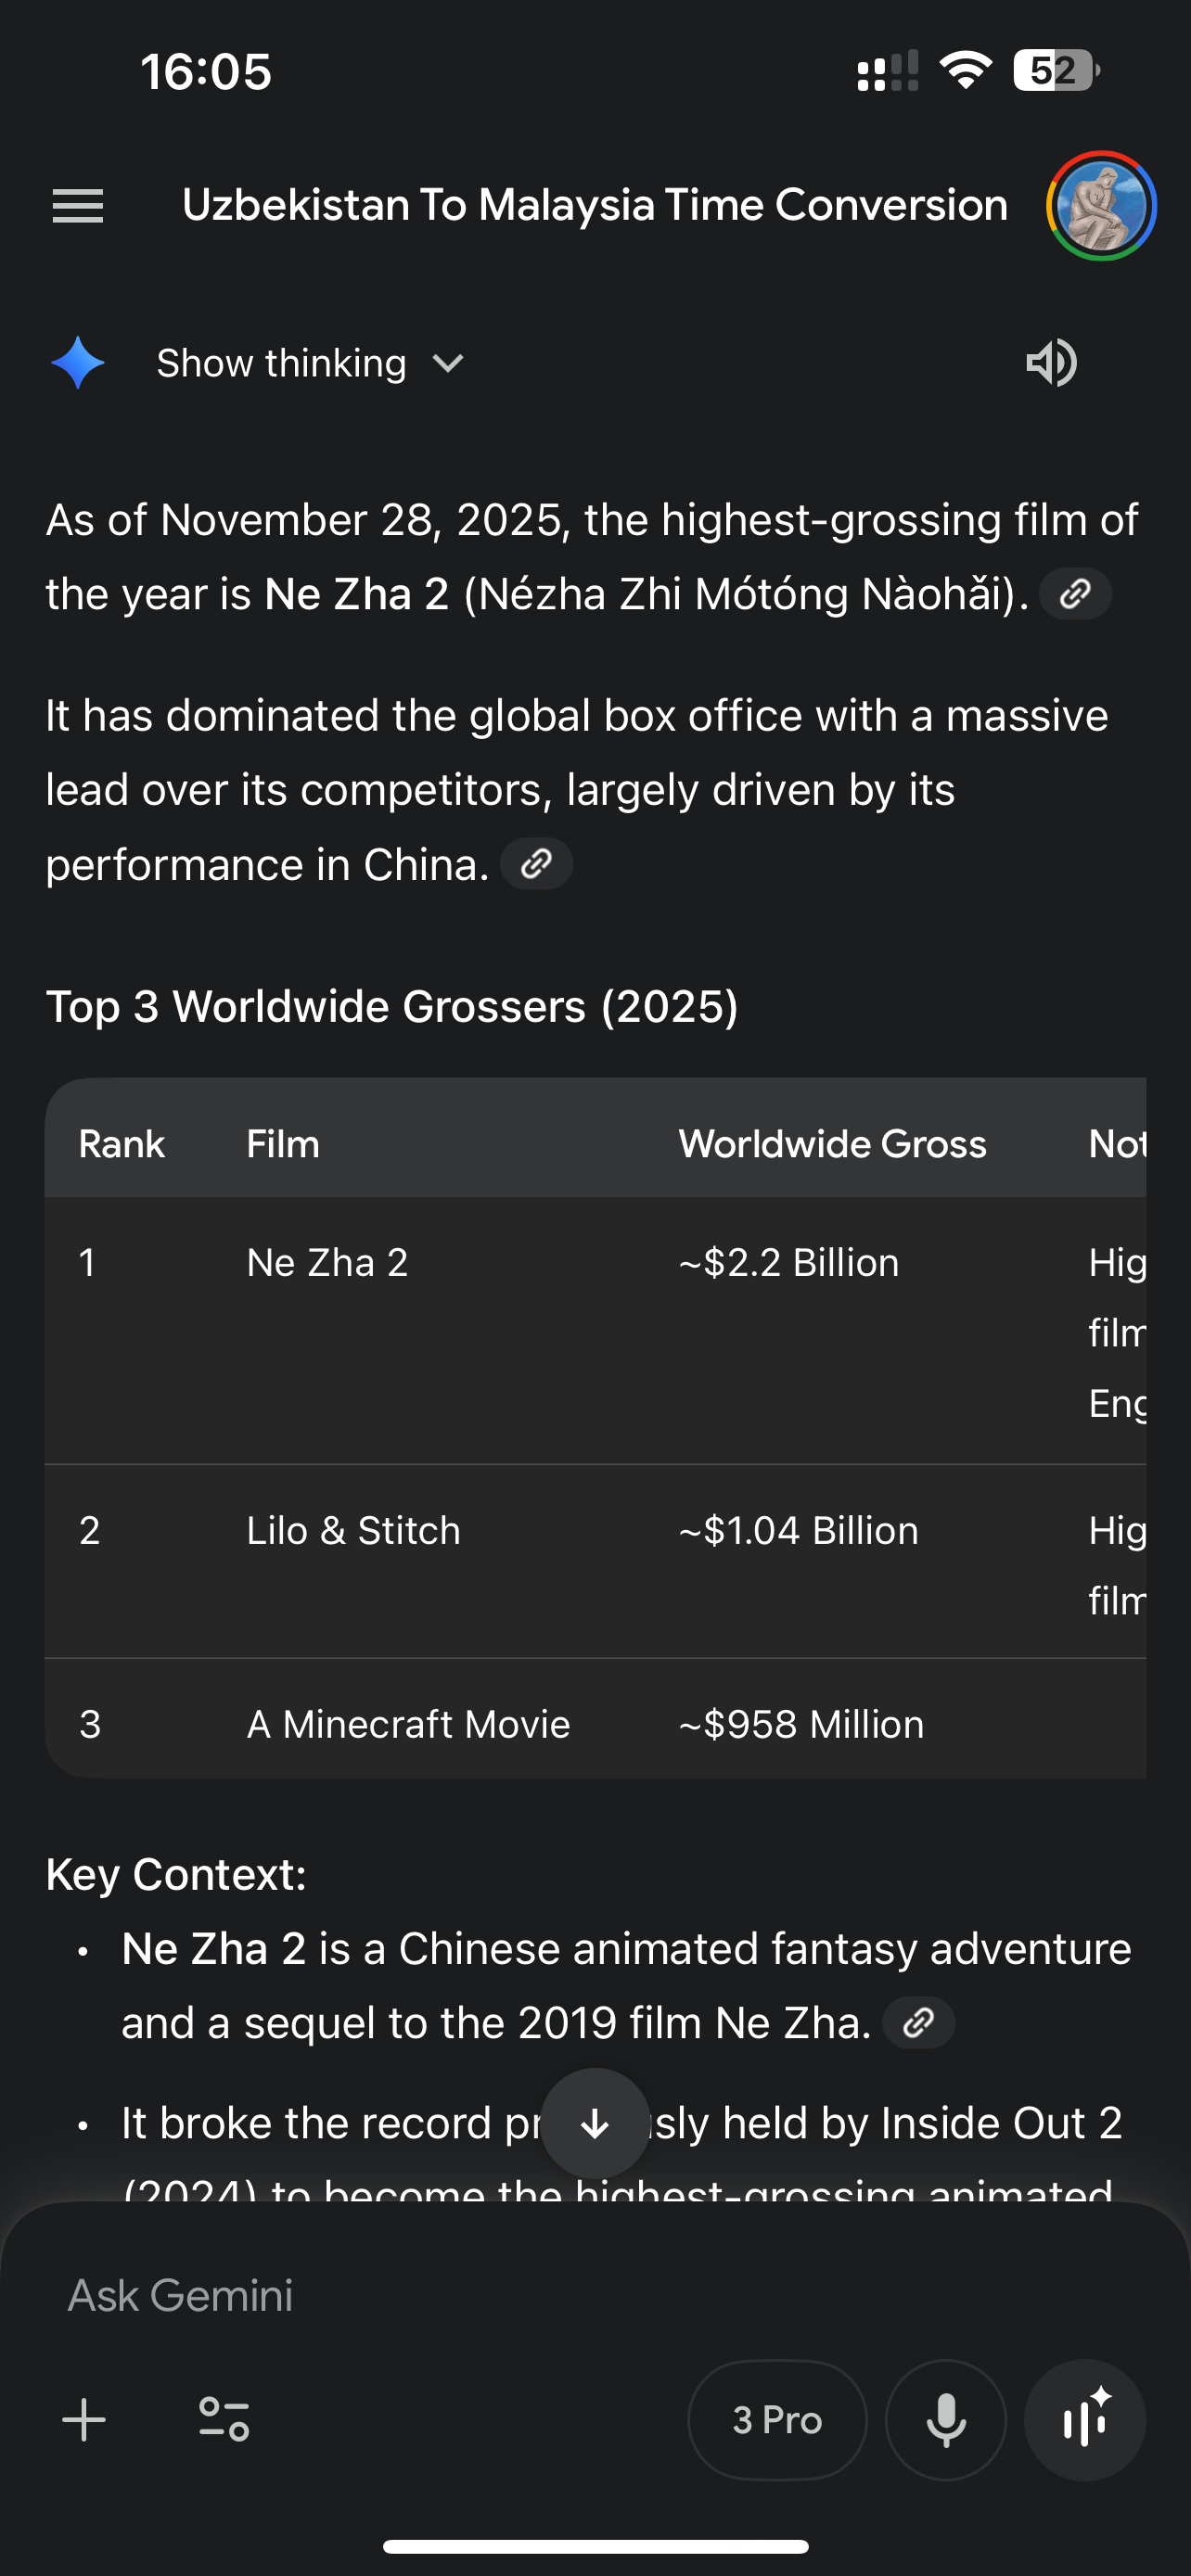Viewport: 1191px width, 2576px height.
Task: Play response aloud with speaker icon
Action: [x=1051, y=363]
